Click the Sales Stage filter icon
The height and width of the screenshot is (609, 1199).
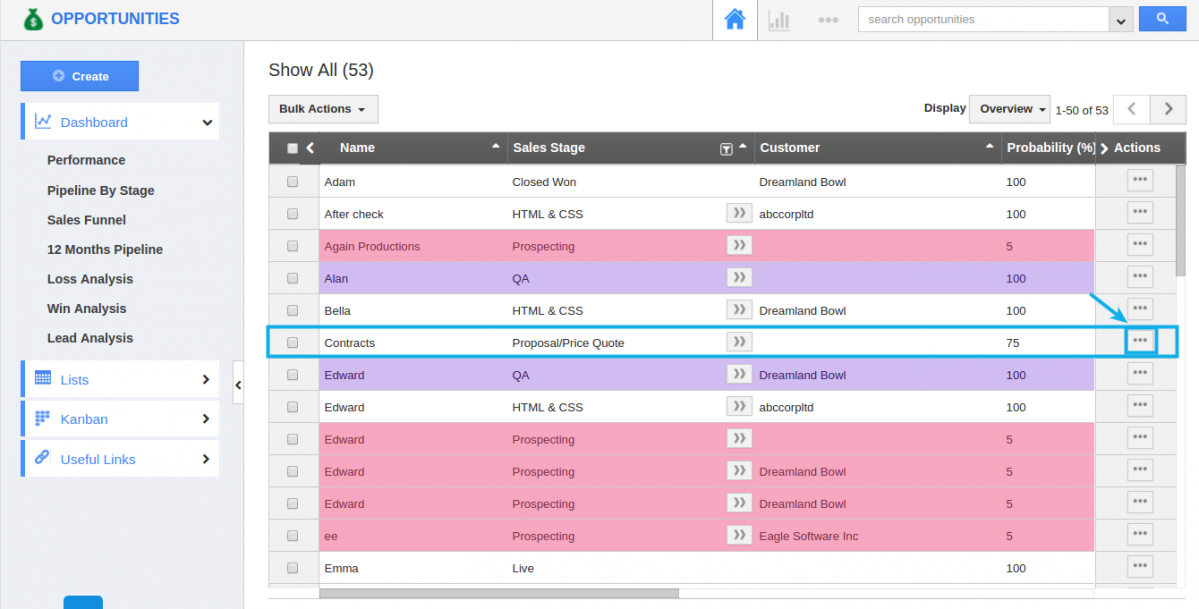pyautogui.click(x=726, y=149)
